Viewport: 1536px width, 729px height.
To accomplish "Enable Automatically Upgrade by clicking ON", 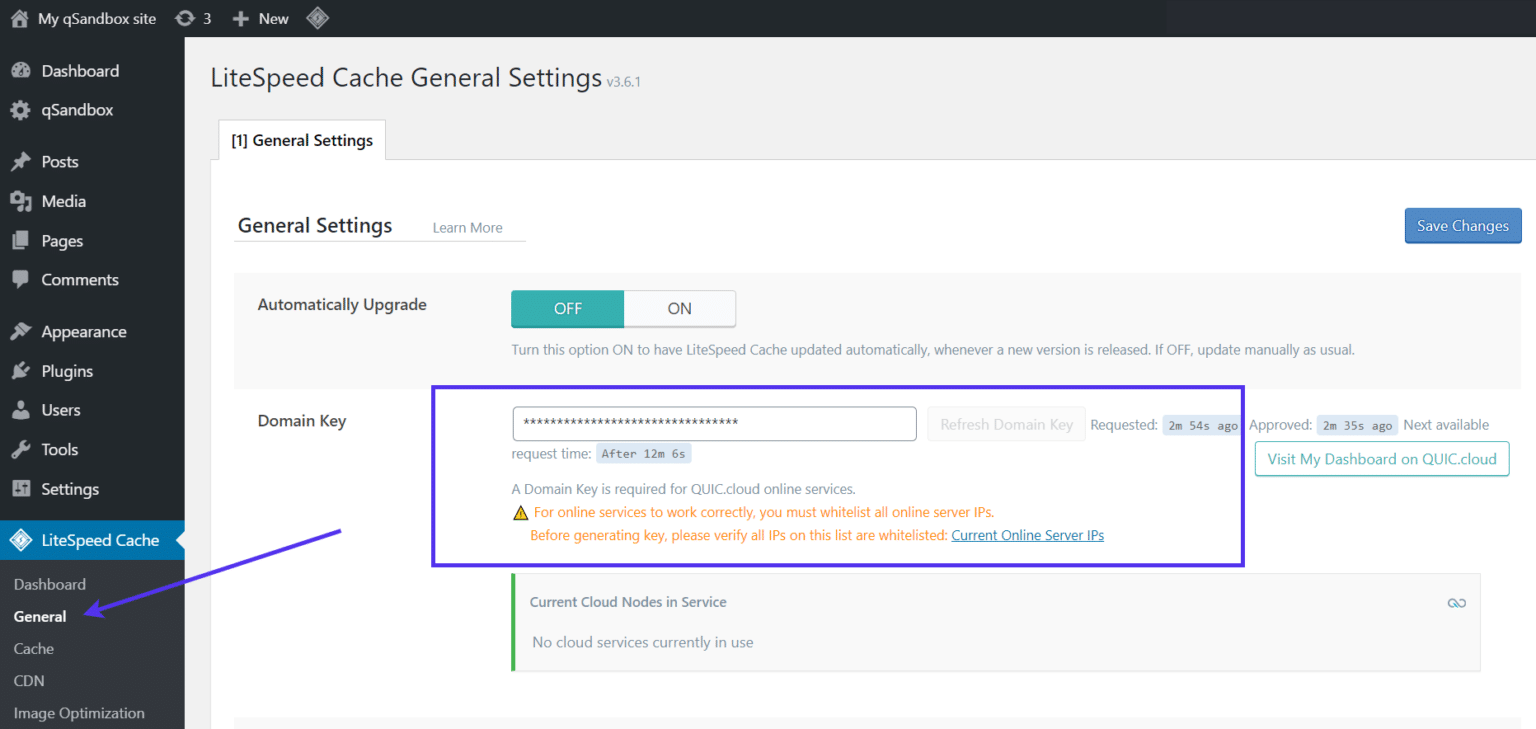I will click(x=679, y=309).
